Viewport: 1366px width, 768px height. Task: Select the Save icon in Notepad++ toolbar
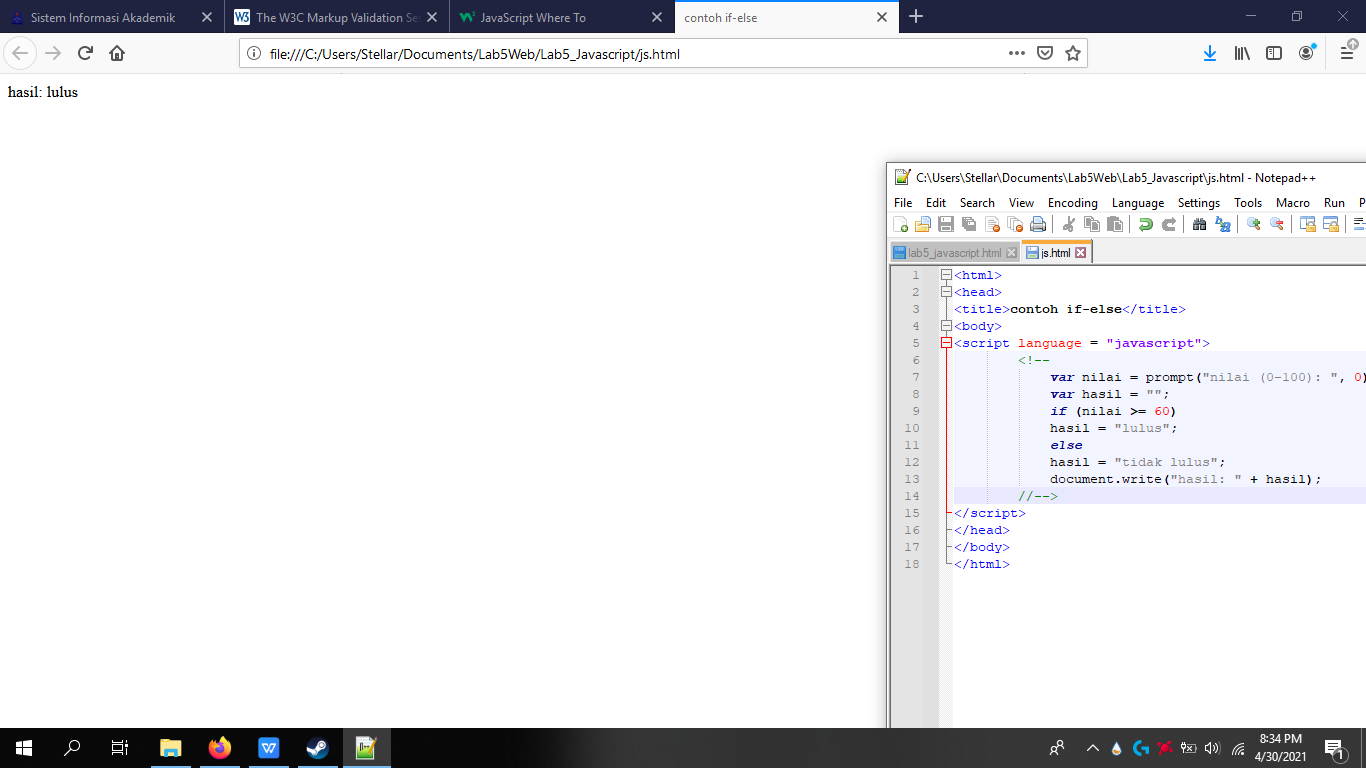944,223
